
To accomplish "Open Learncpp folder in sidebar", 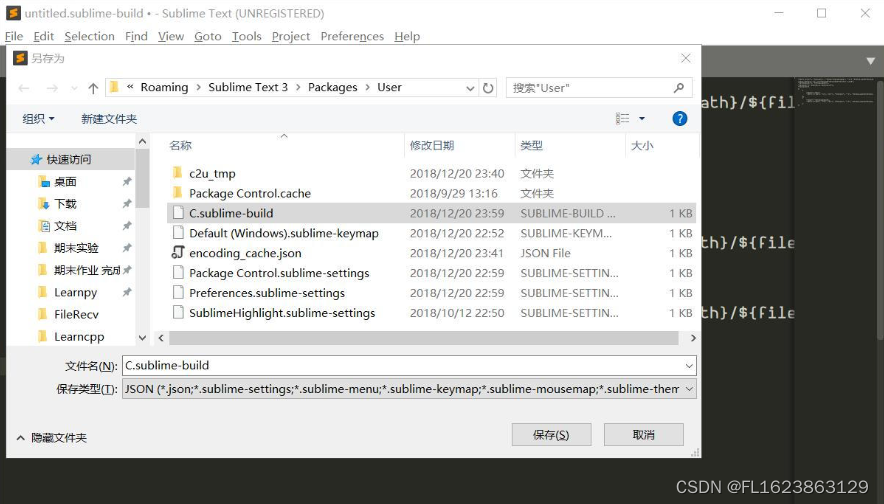I will coord(79,337).
